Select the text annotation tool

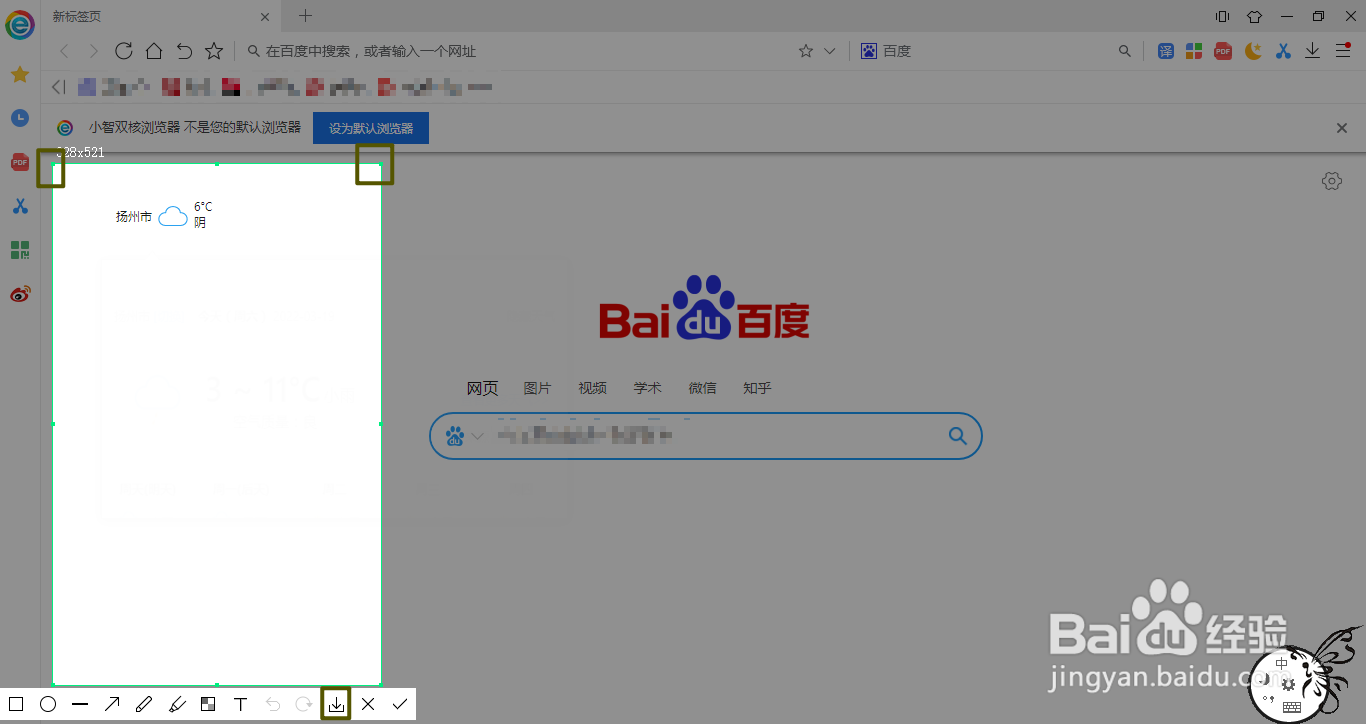pyautogui.click(x=240, y=704)
